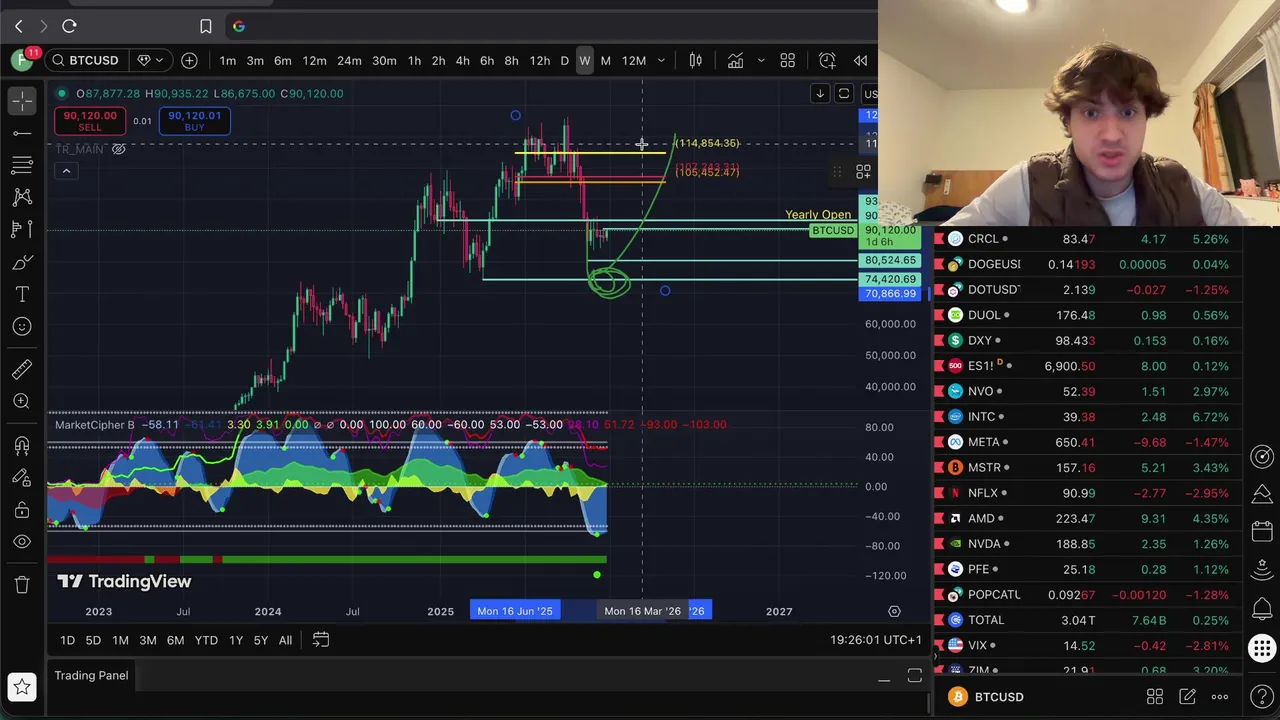Toggle the red flag beside AMD
1280x720 pixels.
(938, 518)
